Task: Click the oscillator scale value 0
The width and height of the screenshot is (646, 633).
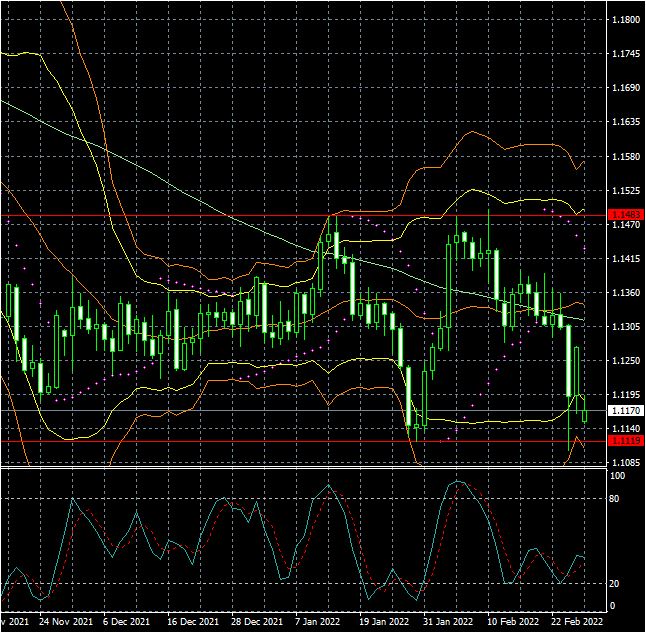Action: 612,606
